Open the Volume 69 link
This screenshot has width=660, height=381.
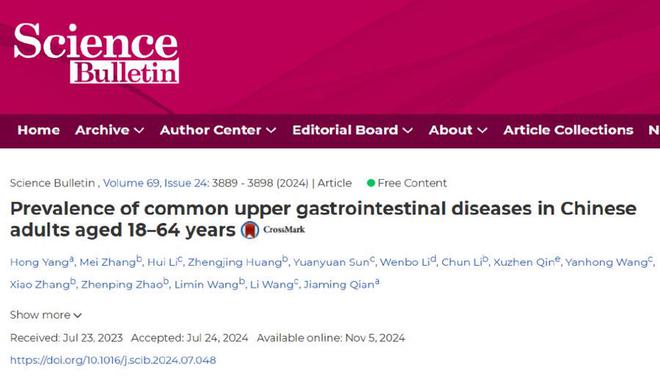(x=131, y=183)
